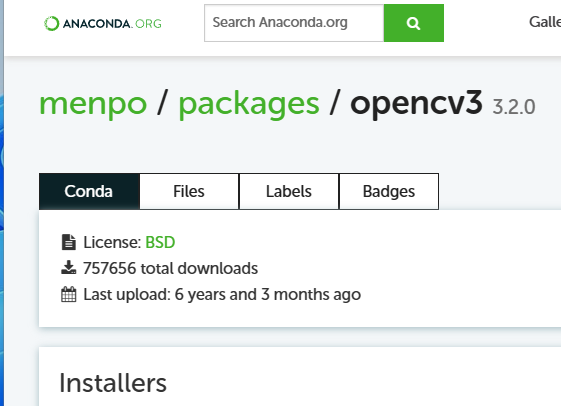Open the ANACONDA.ORG wordmark home link

112,24
